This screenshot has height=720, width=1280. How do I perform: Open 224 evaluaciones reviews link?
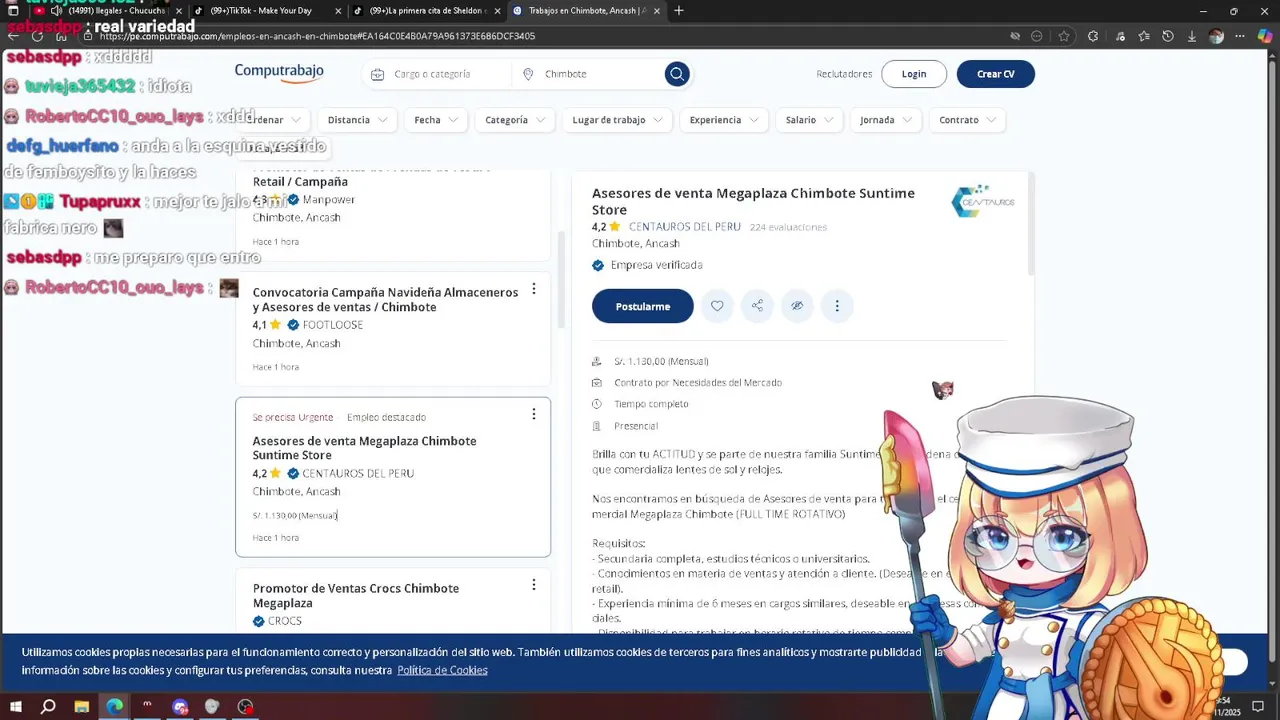788,227
